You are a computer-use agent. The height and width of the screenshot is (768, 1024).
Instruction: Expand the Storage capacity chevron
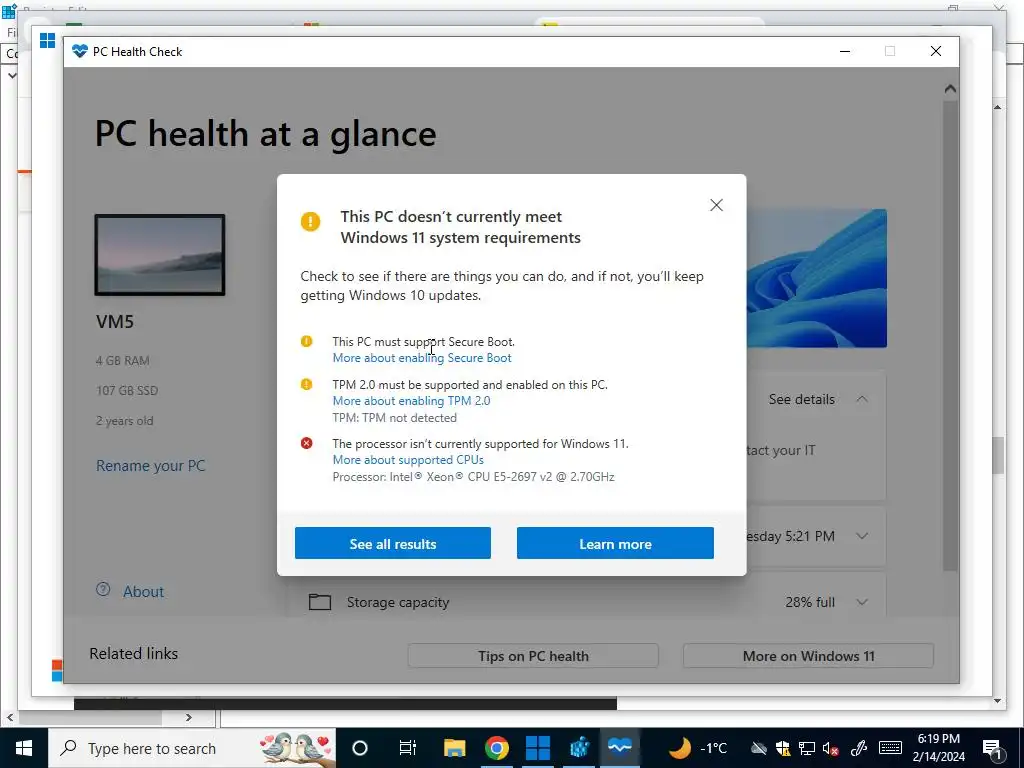[x=862, y=602]
